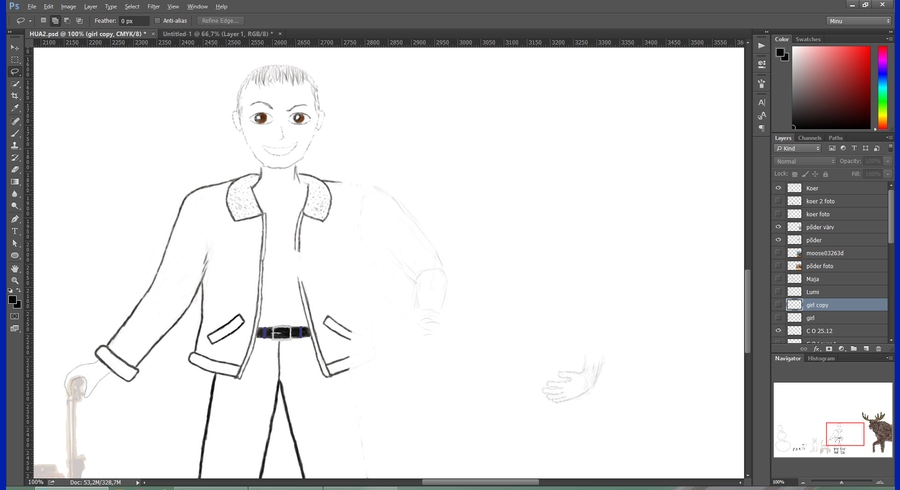Select the Clone Stamp tool
Screen dimensions: 900x490
pyautogui.click(x=15, y=146)
